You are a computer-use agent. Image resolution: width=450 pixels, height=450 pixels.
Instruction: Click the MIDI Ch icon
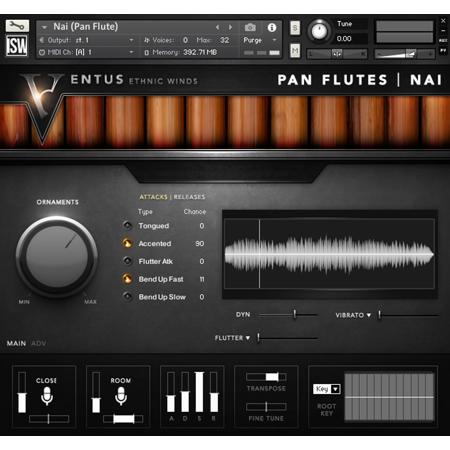coord(42,52)
